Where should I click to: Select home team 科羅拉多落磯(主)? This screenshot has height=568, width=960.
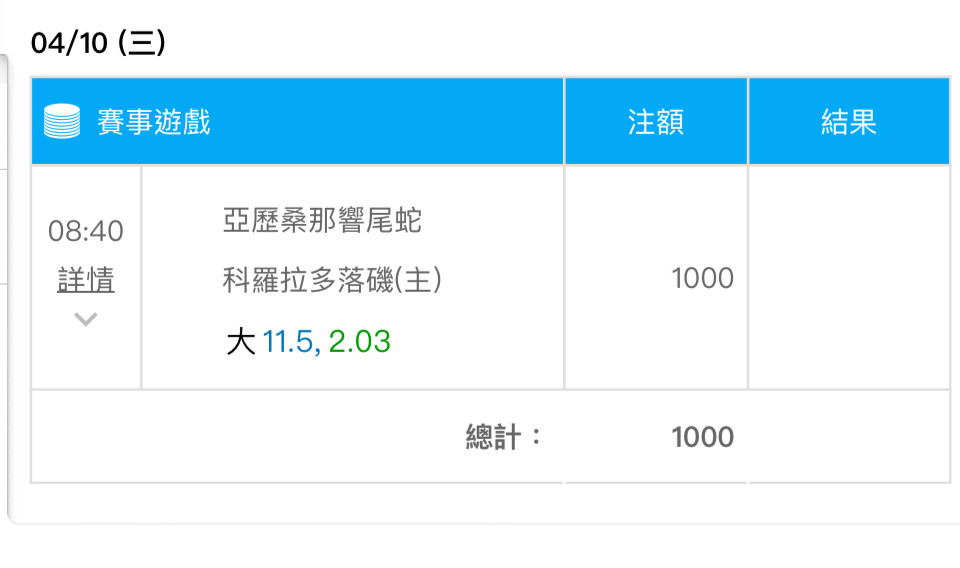click(332, 280)
